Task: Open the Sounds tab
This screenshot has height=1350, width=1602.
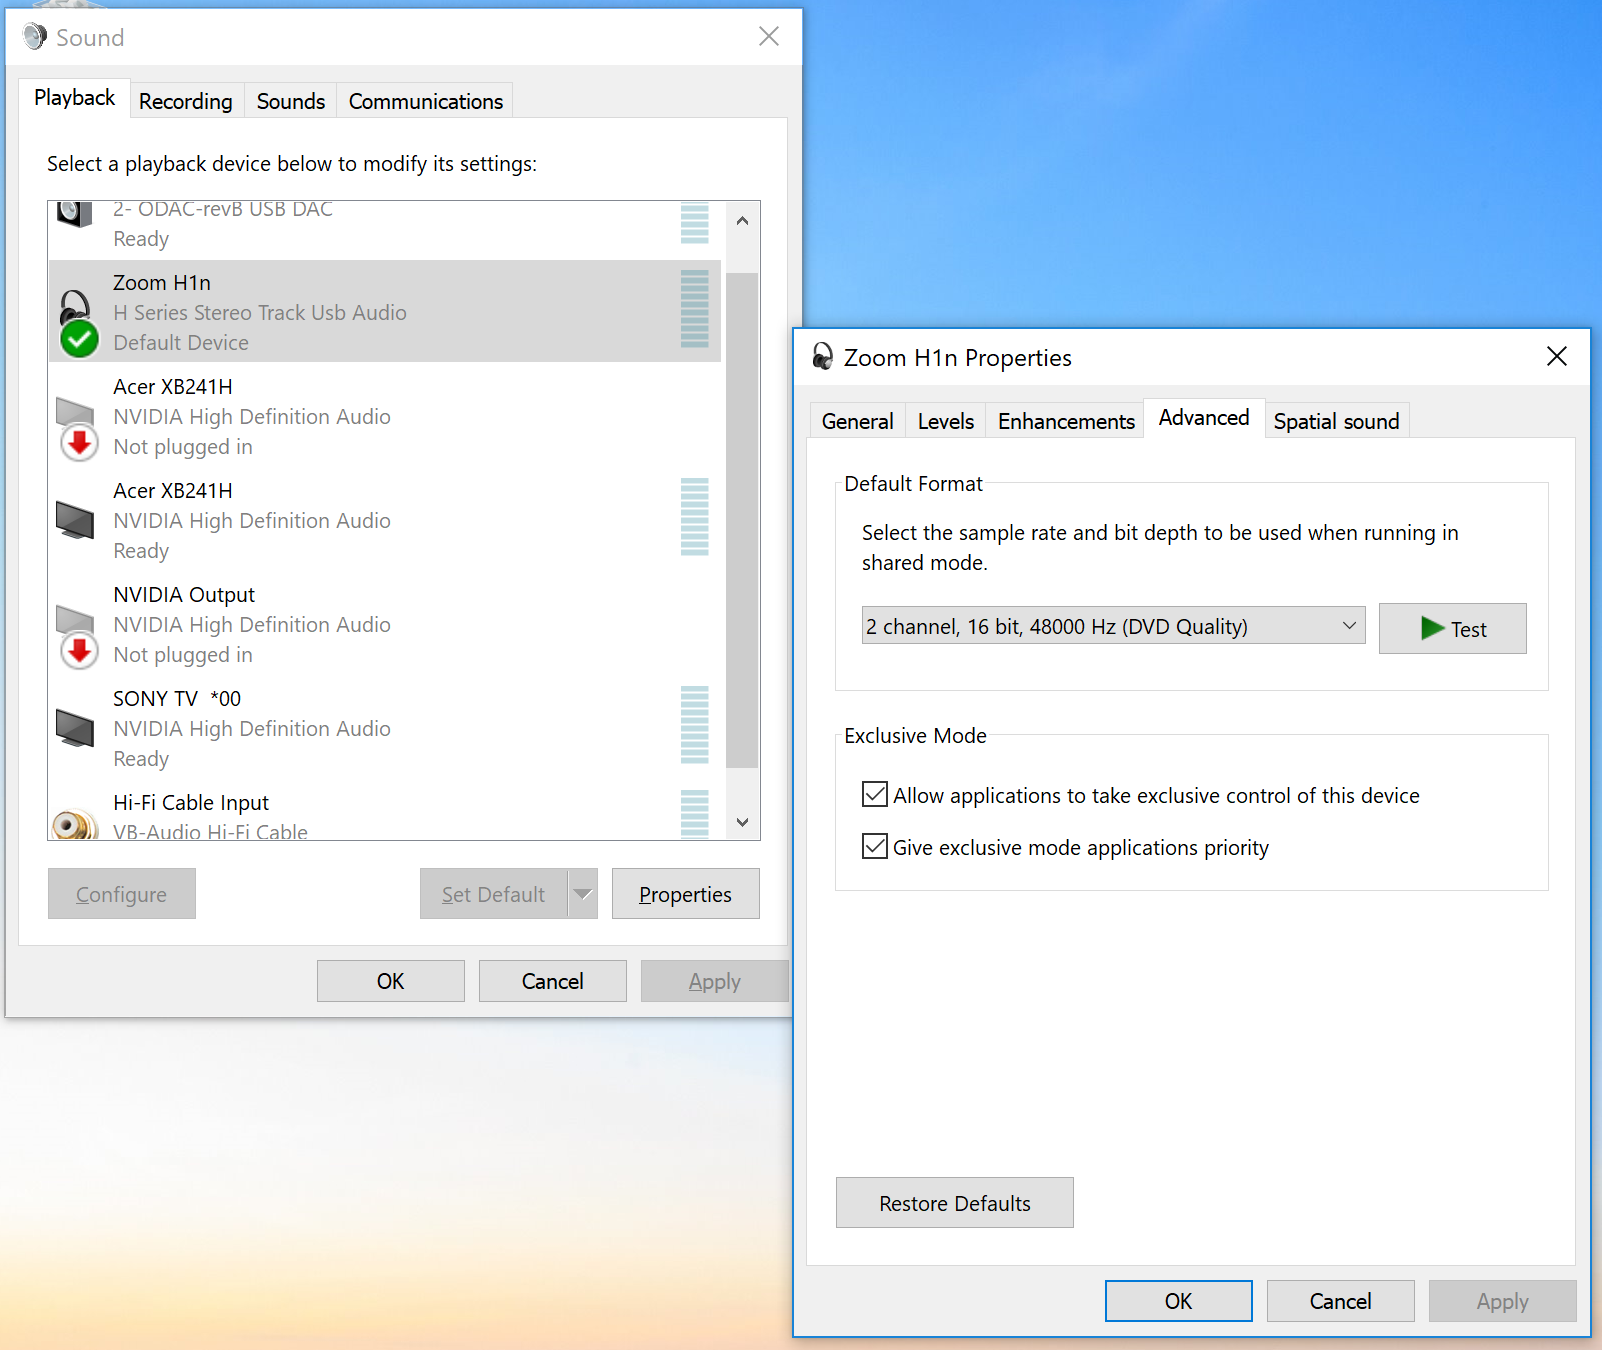Action: 291,102
